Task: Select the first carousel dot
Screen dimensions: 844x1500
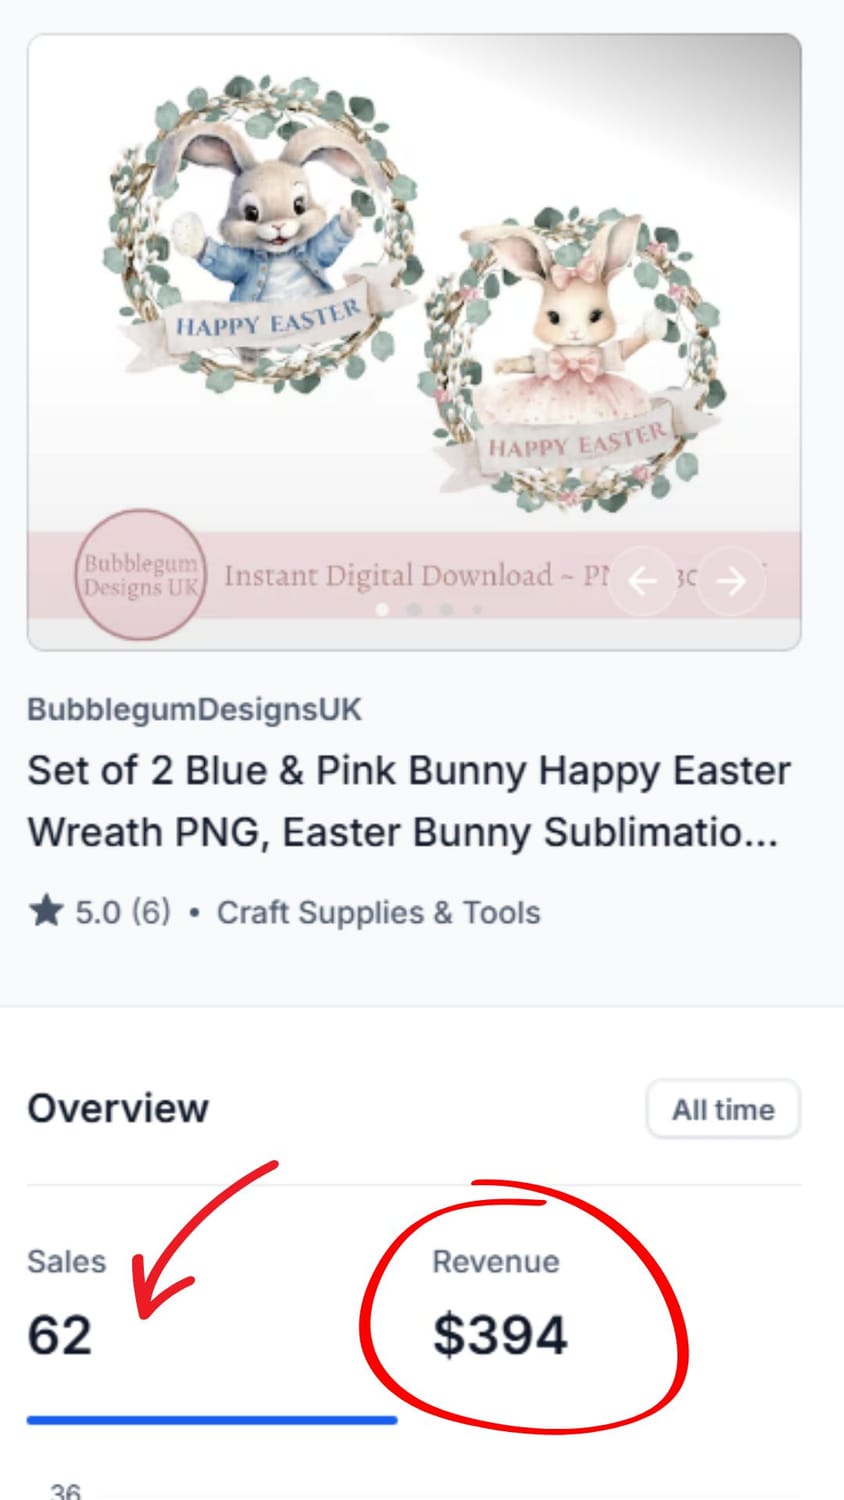Action: [x=382, y=609]
